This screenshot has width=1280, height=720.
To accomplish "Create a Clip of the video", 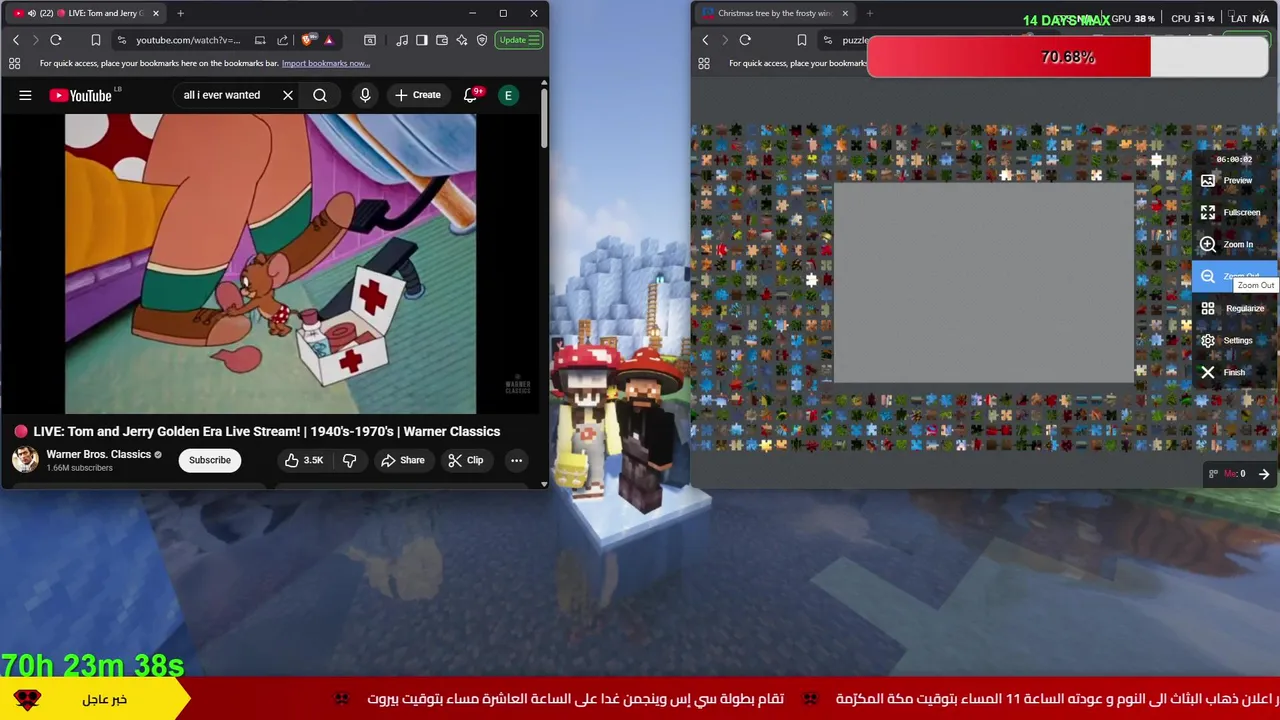I will coord(466,460).
